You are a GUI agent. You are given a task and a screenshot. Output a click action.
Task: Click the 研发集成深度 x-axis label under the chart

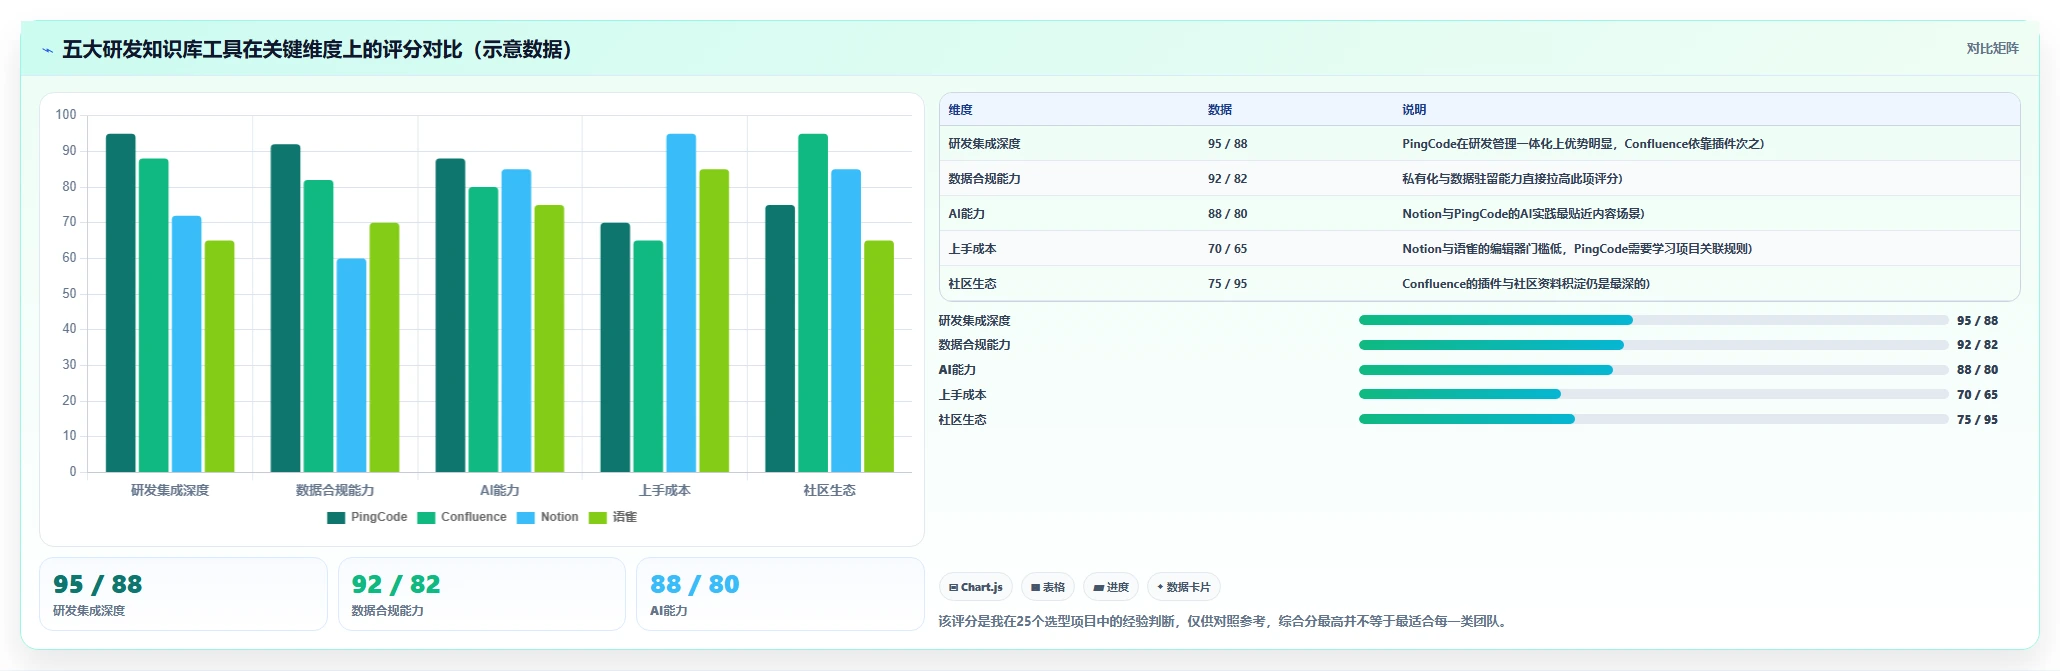coord(170,490)
